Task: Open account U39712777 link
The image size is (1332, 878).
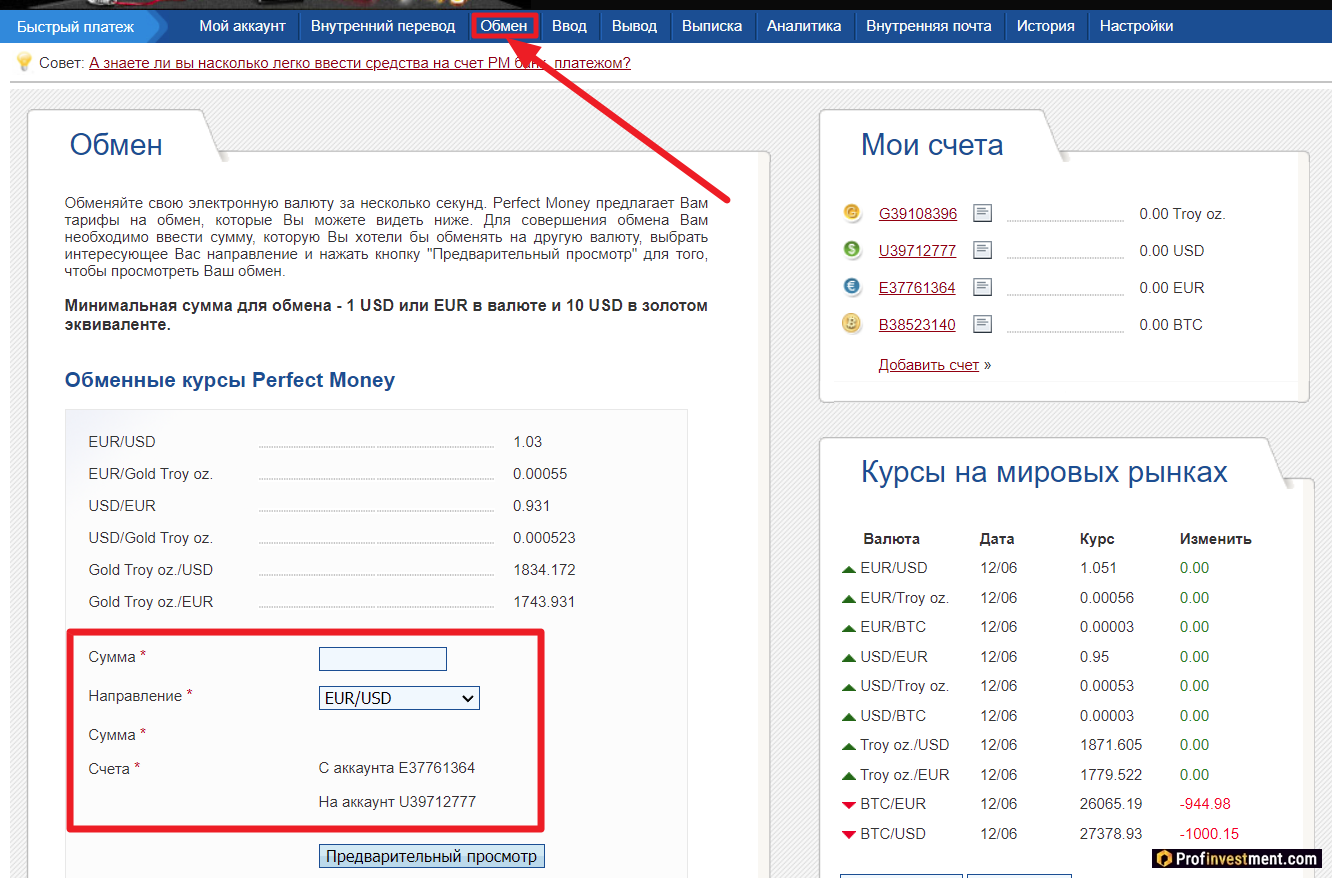Action: [917, 251]
